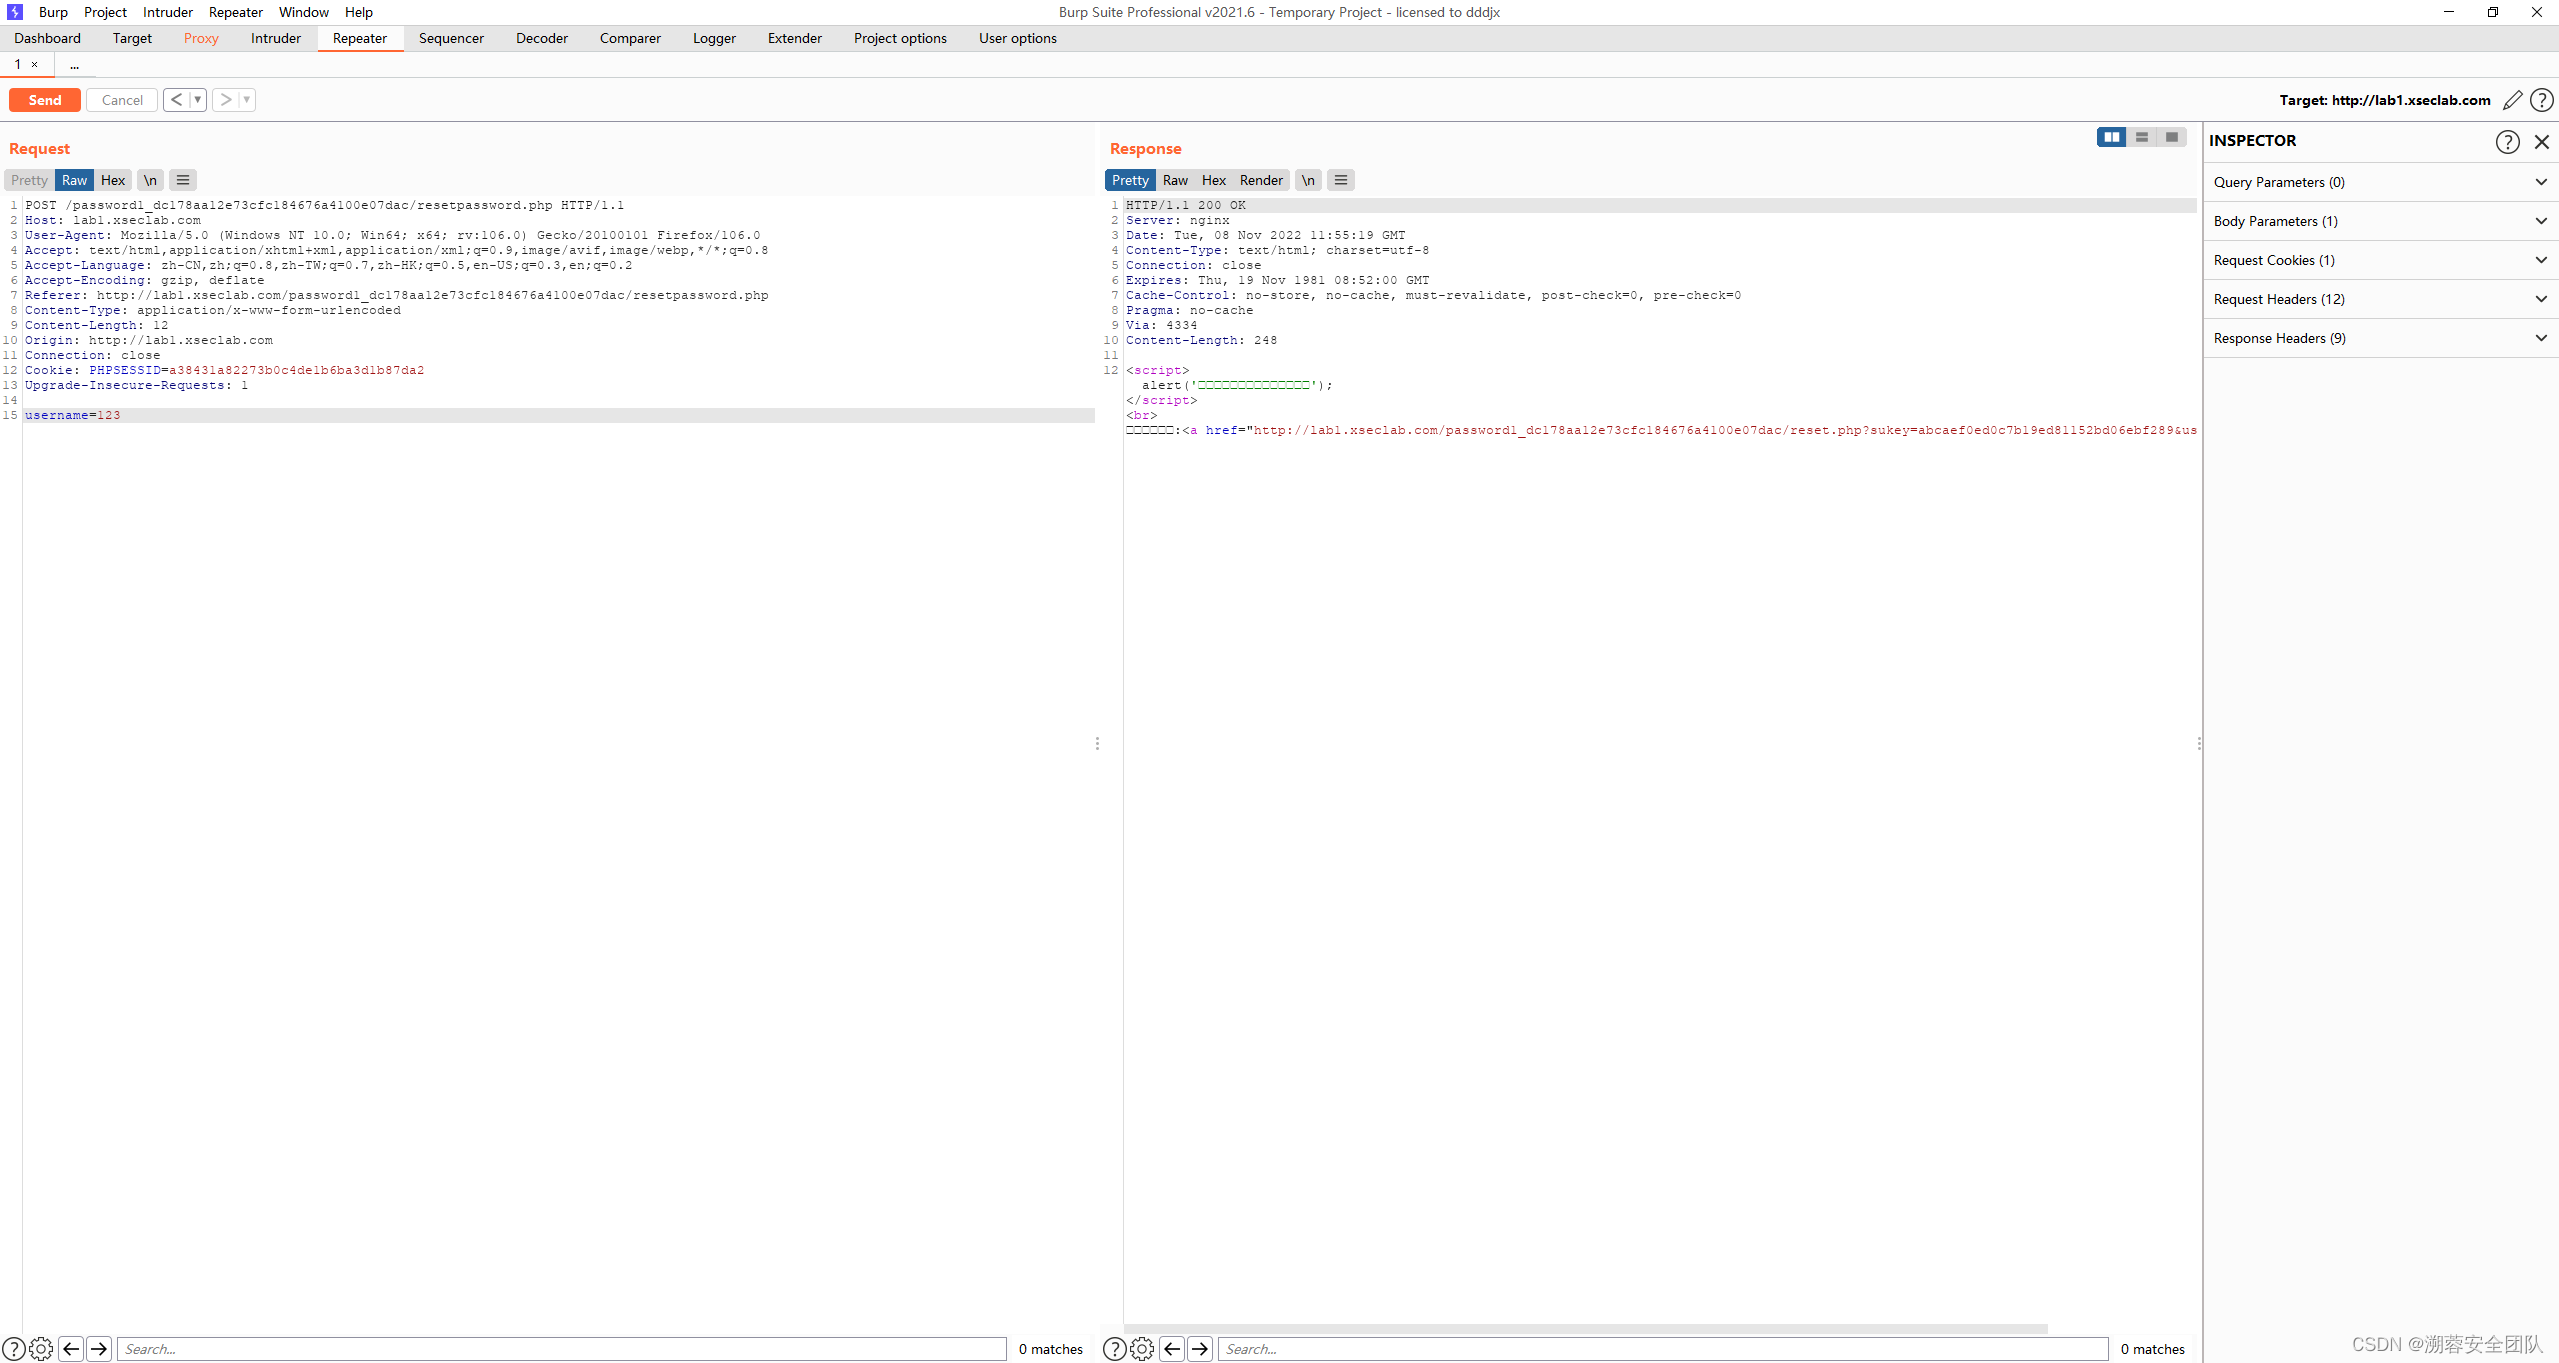The image size is (2559, 1363).
Task: Click response search next-match arrow
Action: click(1200, 1349)
